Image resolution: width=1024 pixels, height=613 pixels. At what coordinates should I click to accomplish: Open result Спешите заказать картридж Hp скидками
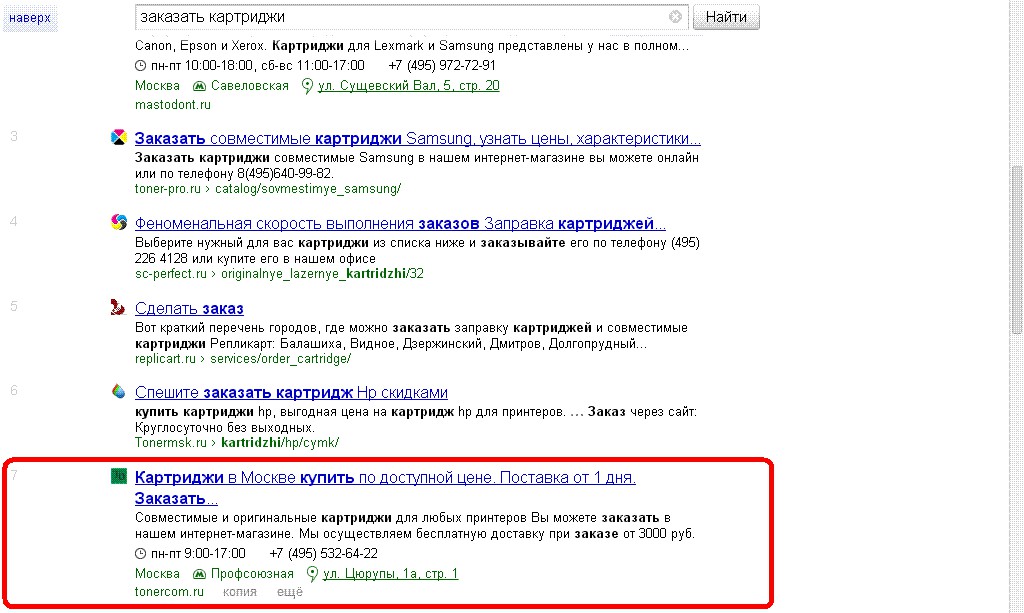[291, 392]
